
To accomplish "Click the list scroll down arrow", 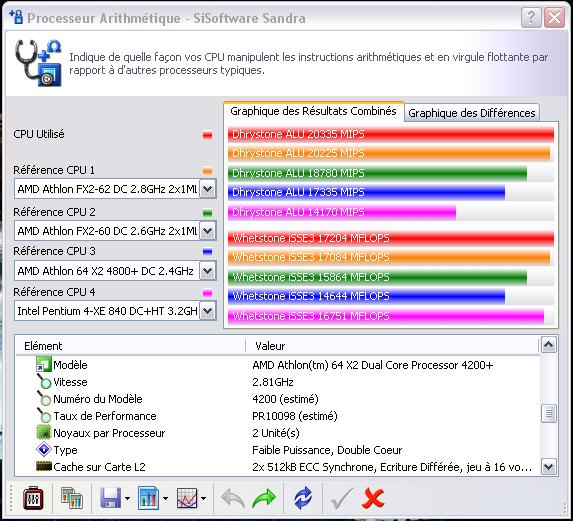I will (549, 467).
